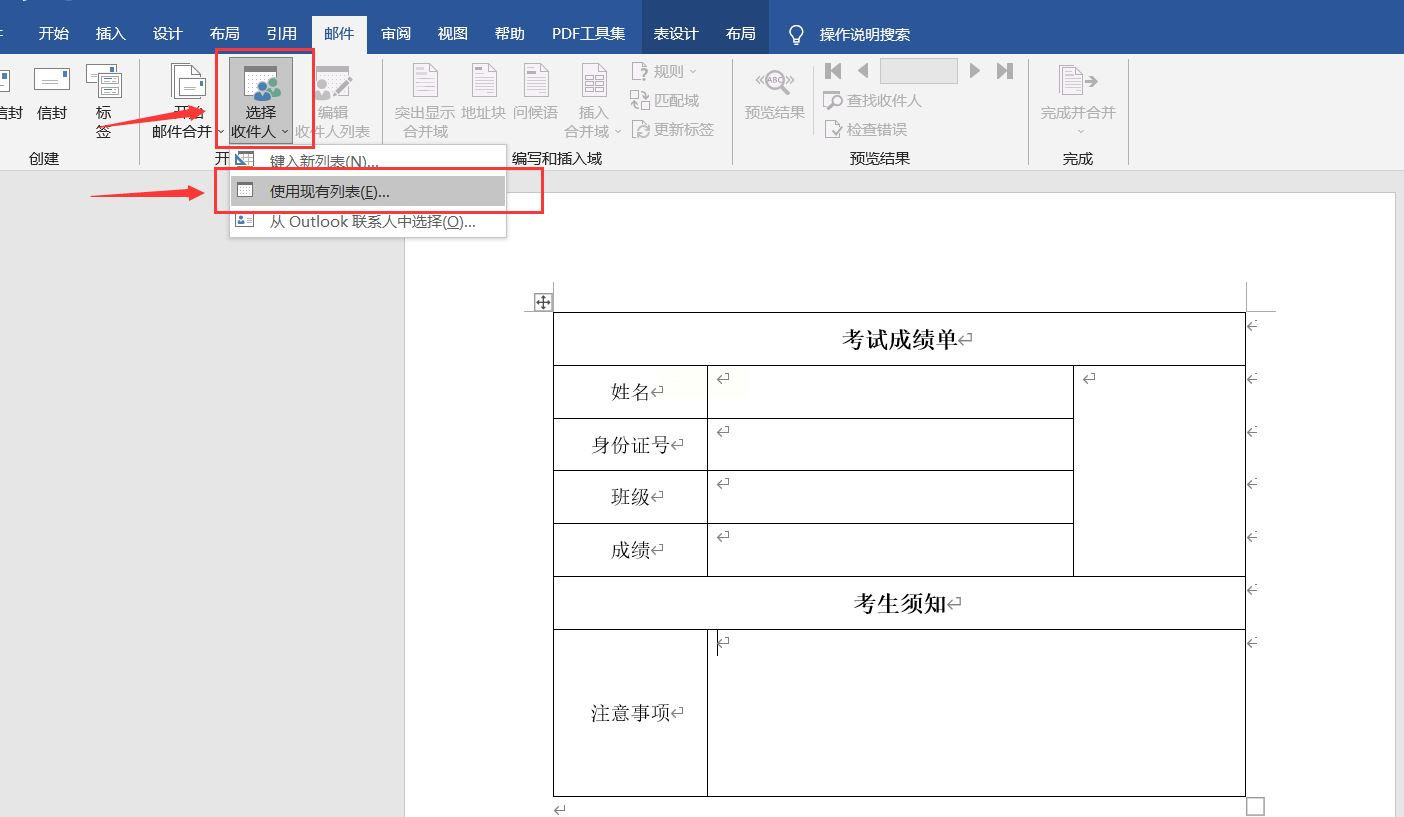Click 查找收件人 button
Viewport: 1404px width, 817px height.
point(872,101)
